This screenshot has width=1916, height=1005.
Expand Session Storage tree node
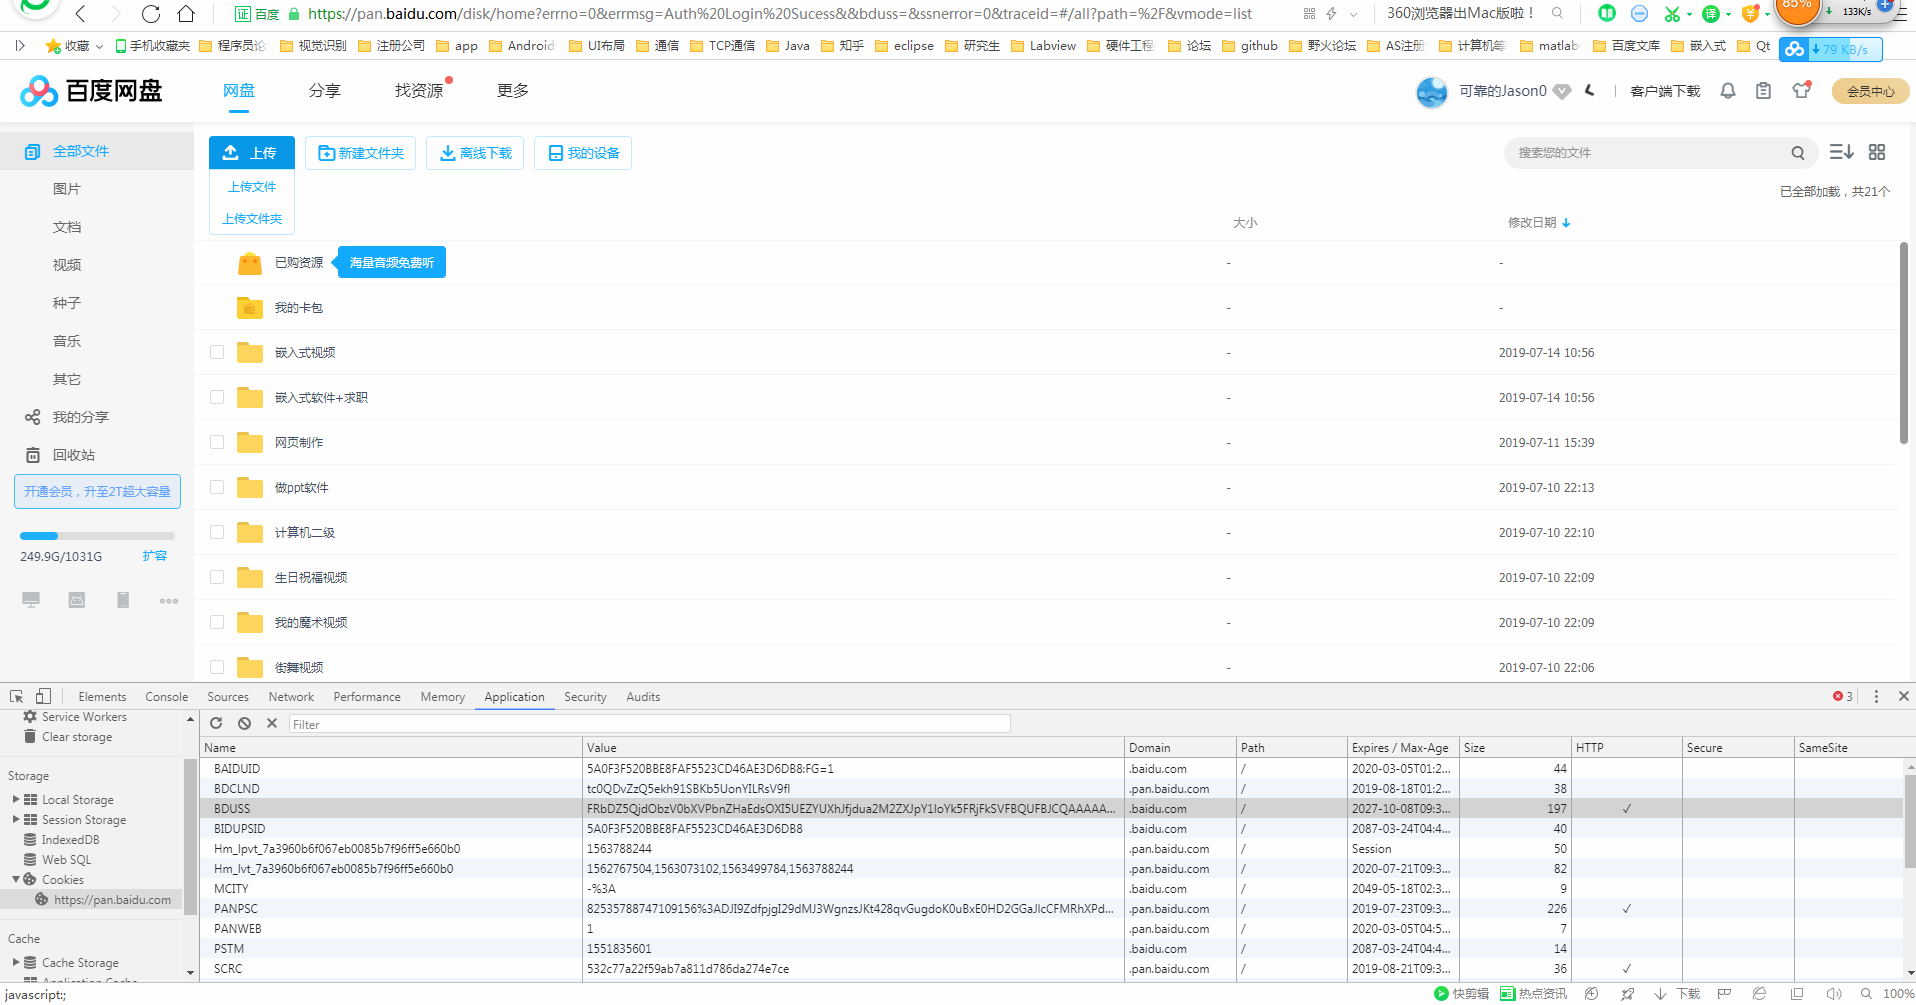tap(16, 820)
